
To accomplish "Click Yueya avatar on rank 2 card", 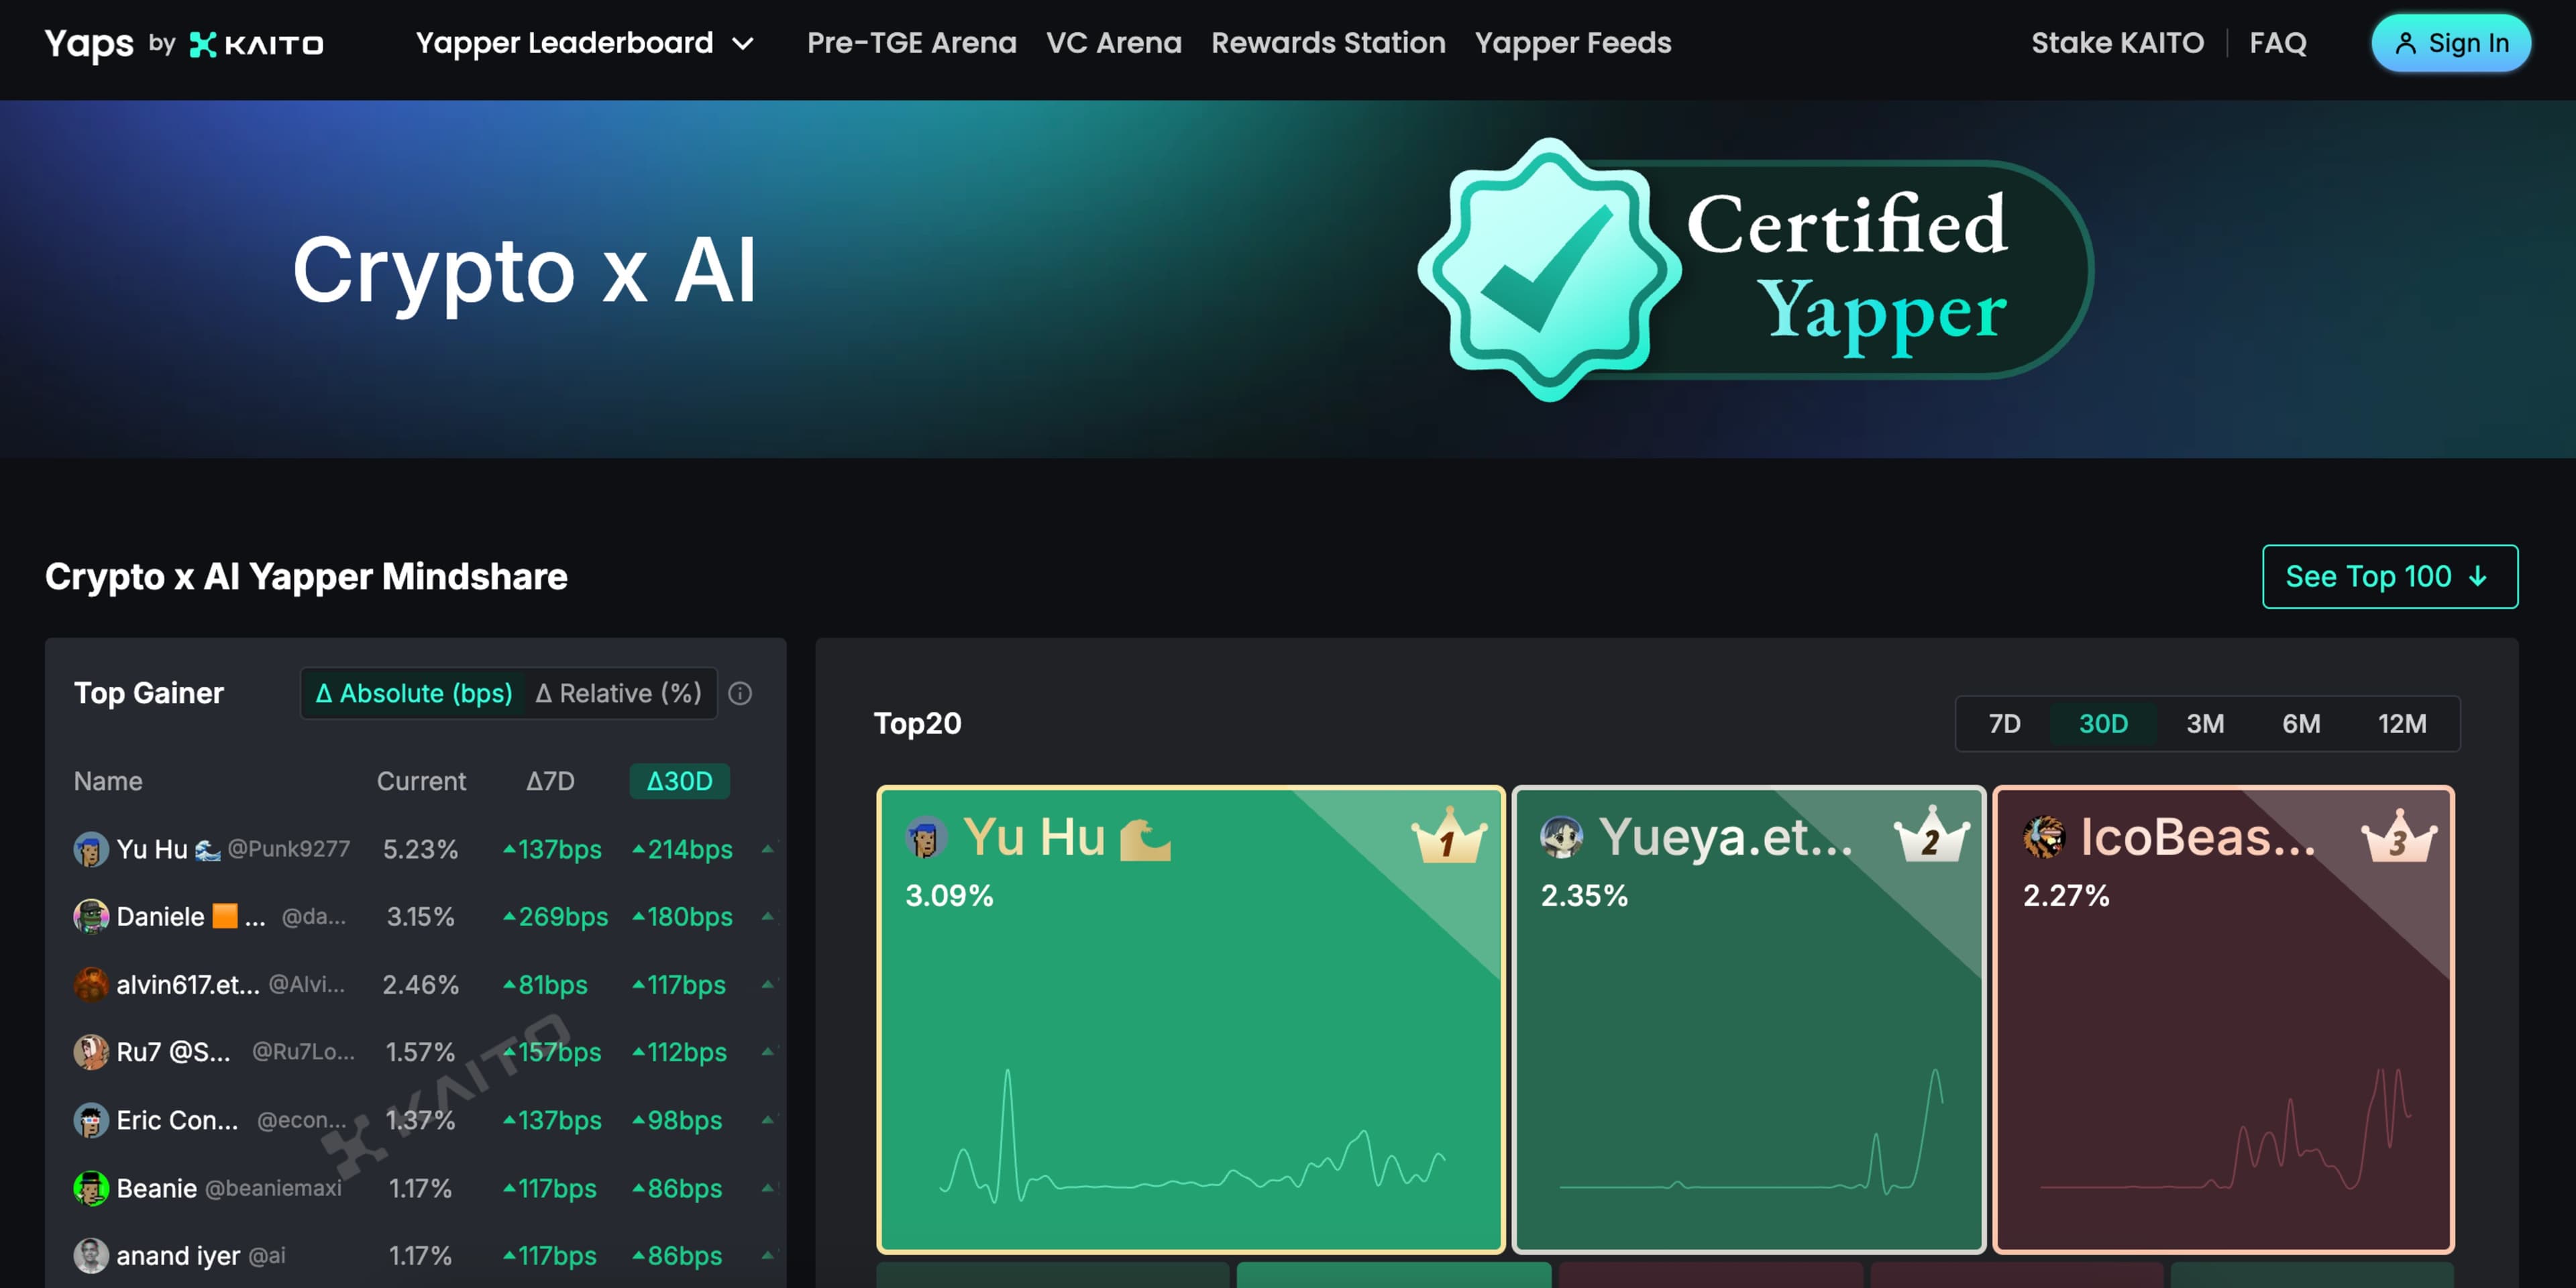I will (1561, 837).
